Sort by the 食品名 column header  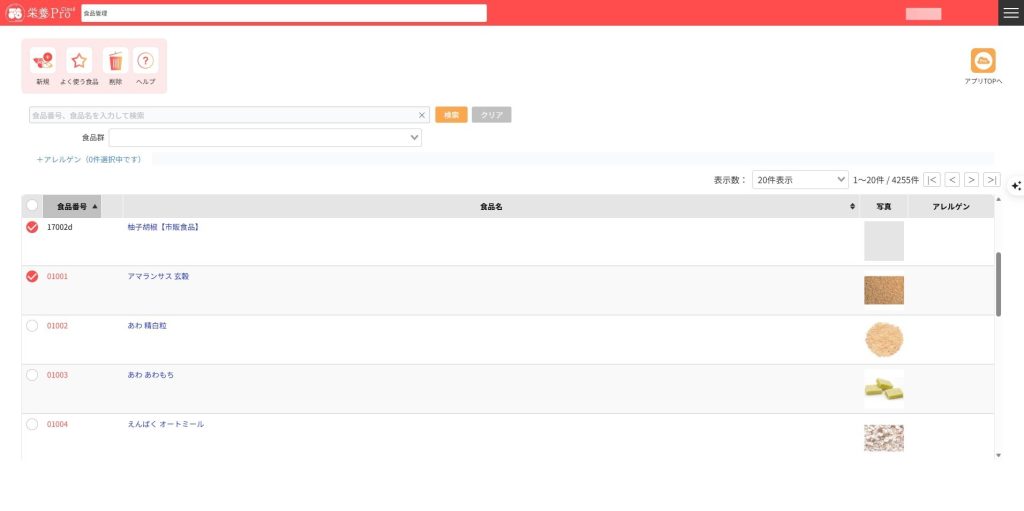point(490,206)
